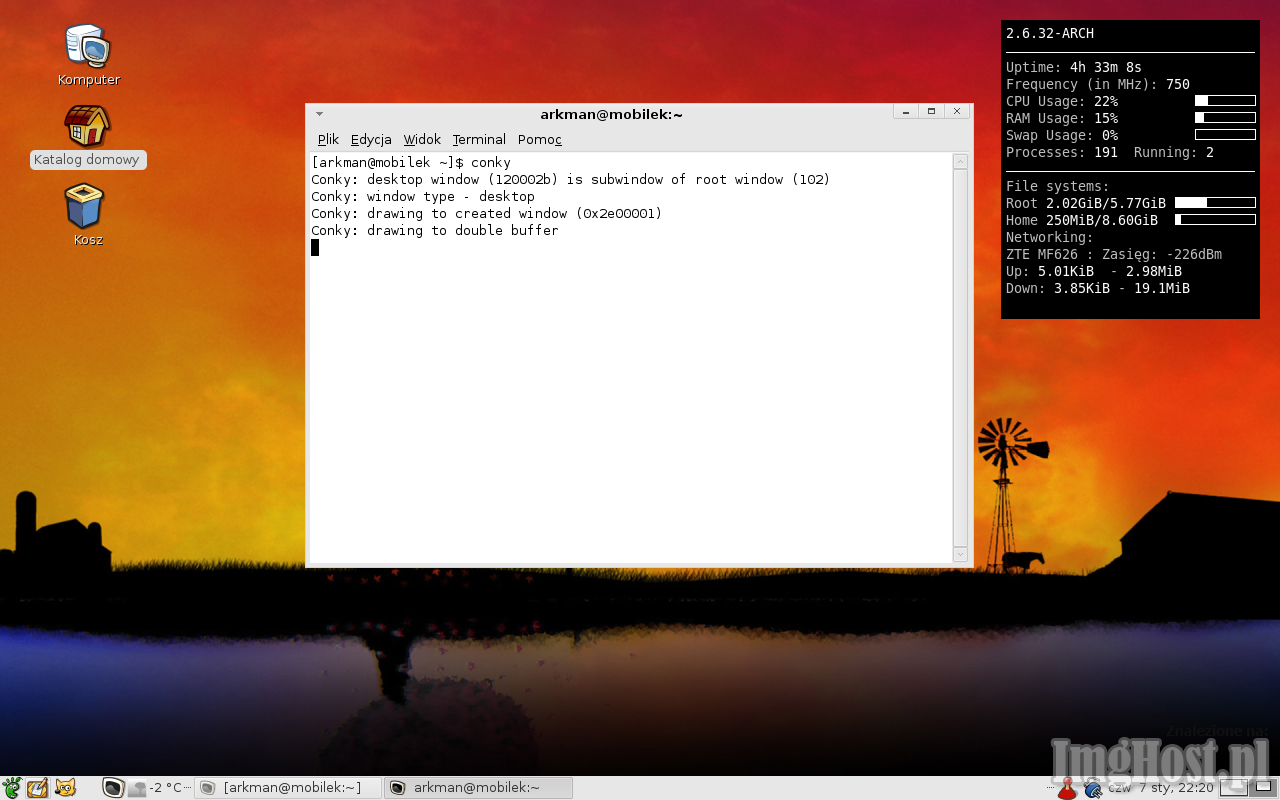Click the 'Processes: 191' text in Conky
Screen dimensions: 1280x800
tap(1062, 153)
